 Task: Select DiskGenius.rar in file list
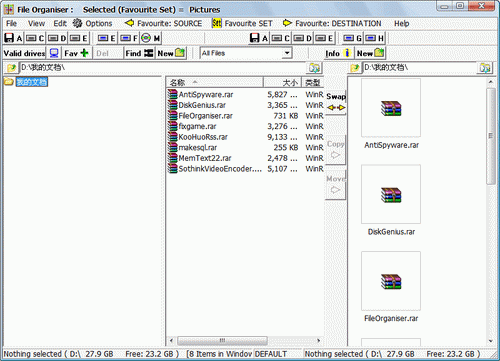202,105
